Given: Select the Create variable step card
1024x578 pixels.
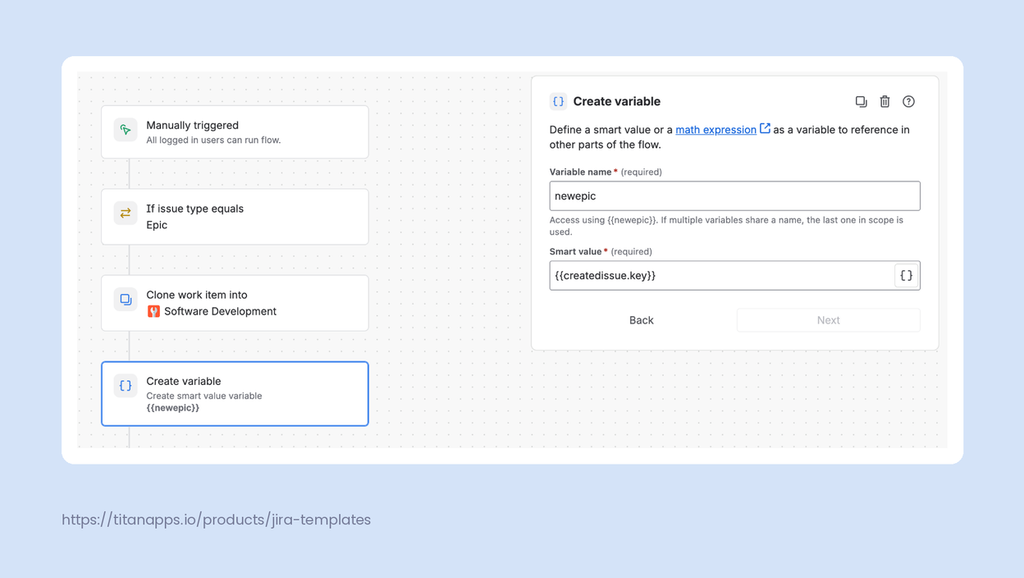Looking at the screenshot, I should [235, 394].
